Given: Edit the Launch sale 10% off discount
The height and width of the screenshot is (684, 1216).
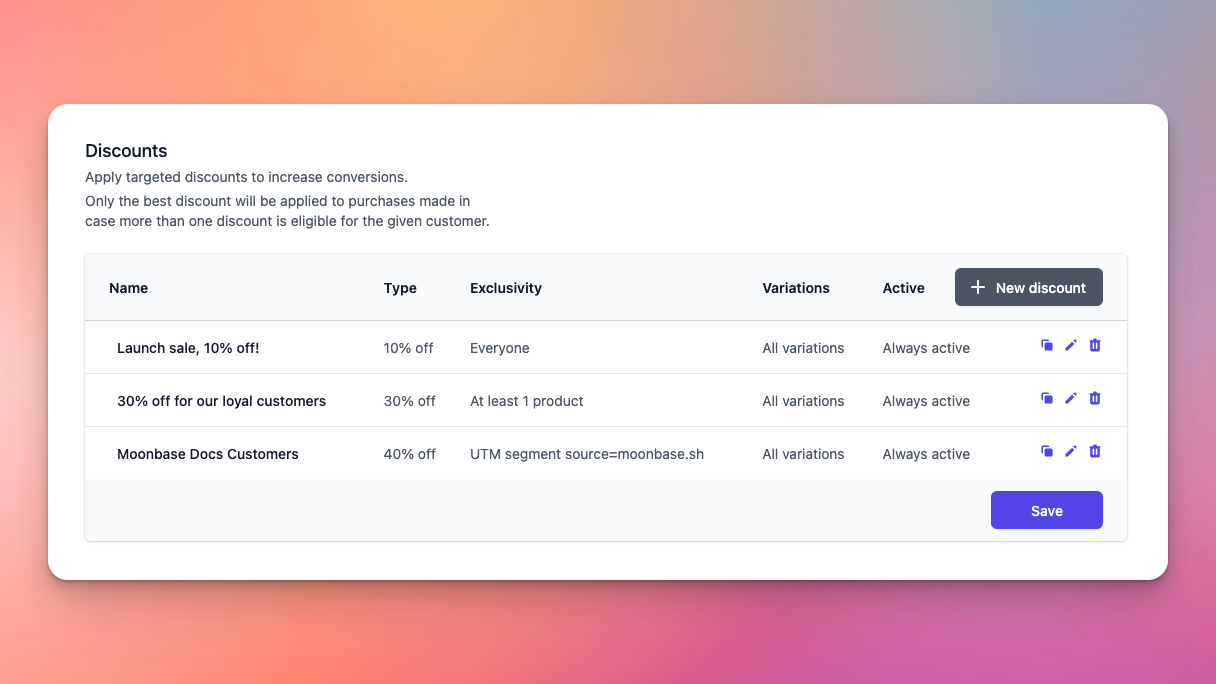Looking at the screenshot, I should [1071, 345].
